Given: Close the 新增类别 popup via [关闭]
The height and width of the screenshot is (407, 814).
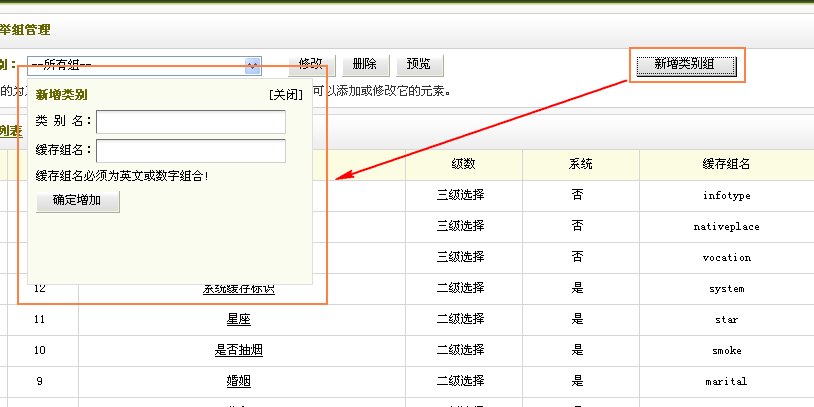Looking at the screenshot, I should coord(286,94).
